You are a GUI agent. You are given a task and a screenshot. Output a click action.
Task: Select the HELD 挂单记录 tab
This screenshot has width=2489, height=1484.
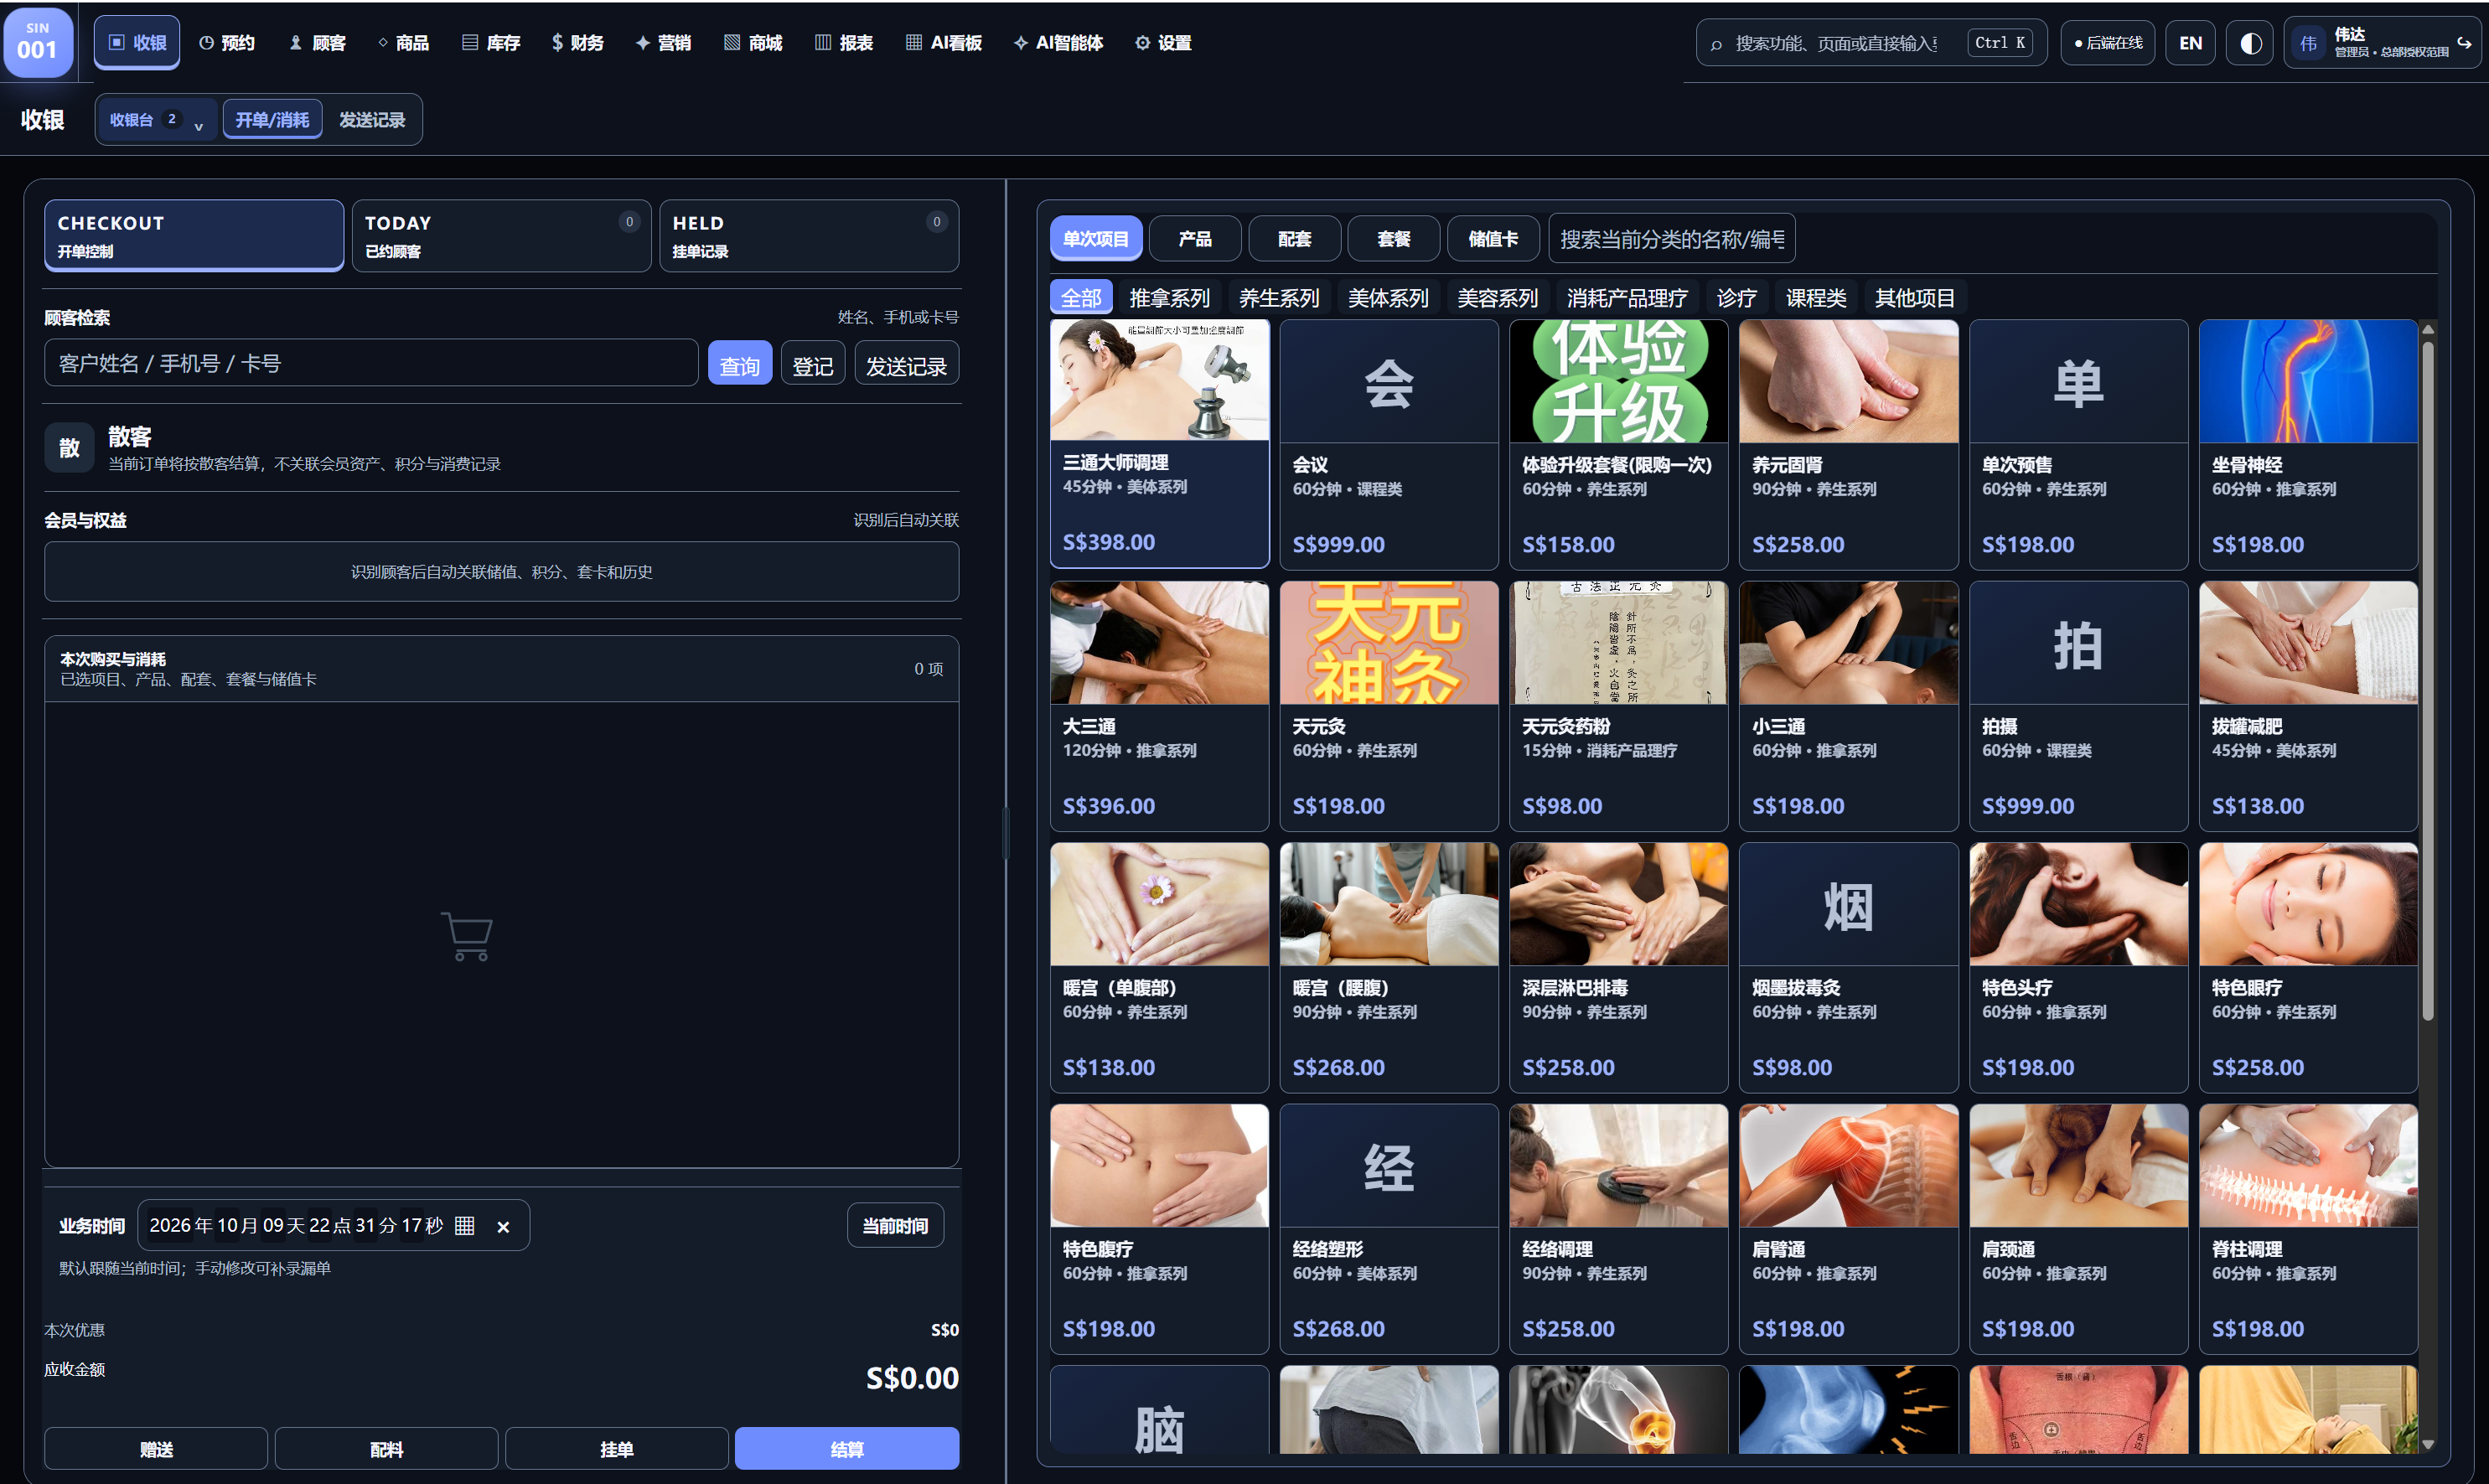[x=809, y=236]
